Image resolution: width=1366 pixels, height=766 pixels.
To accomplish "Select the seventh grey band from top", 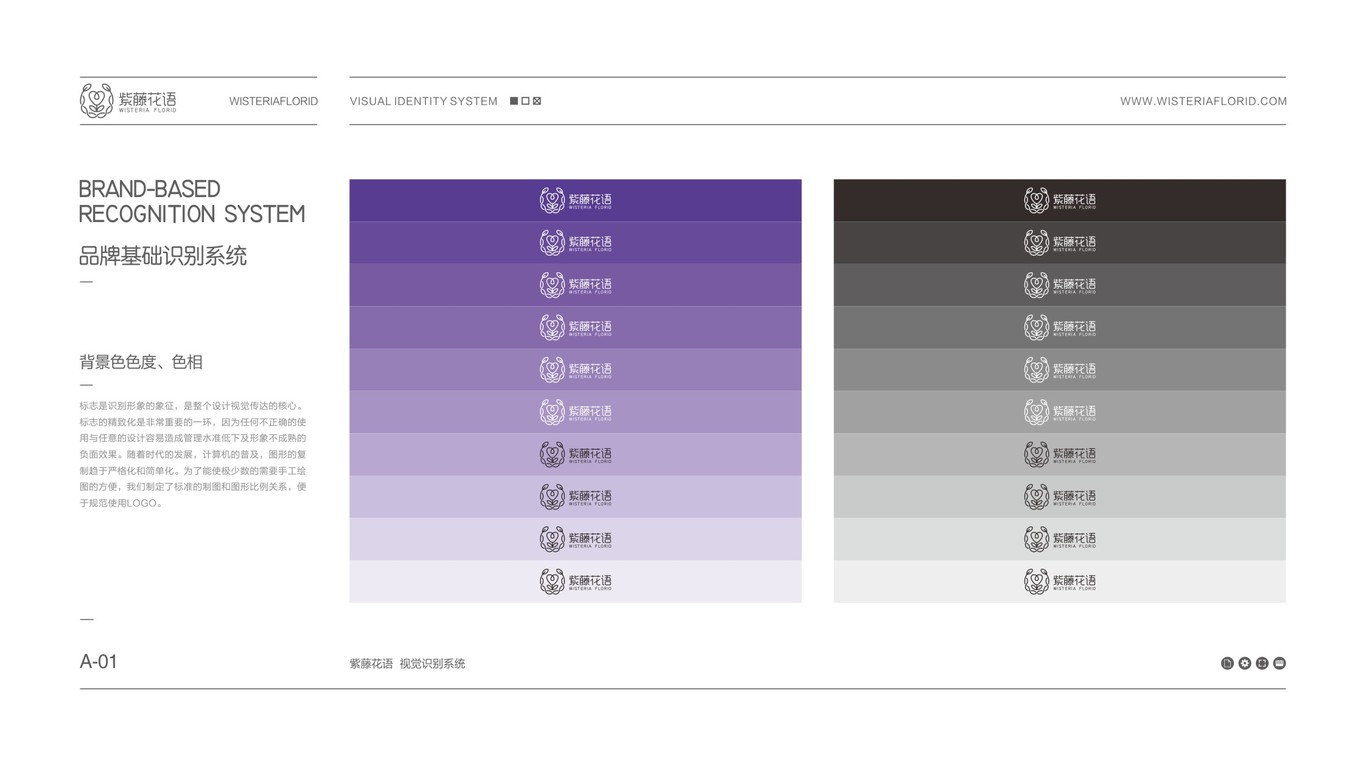I will point(1060,454).
